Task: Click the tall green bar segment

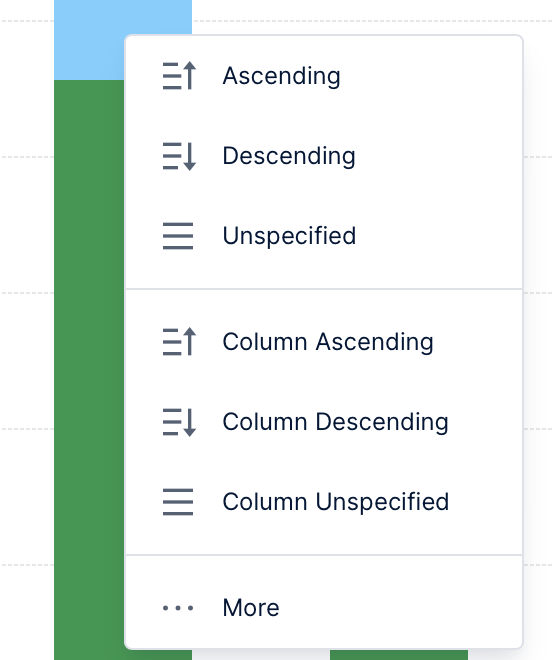Action: point(89,370)
